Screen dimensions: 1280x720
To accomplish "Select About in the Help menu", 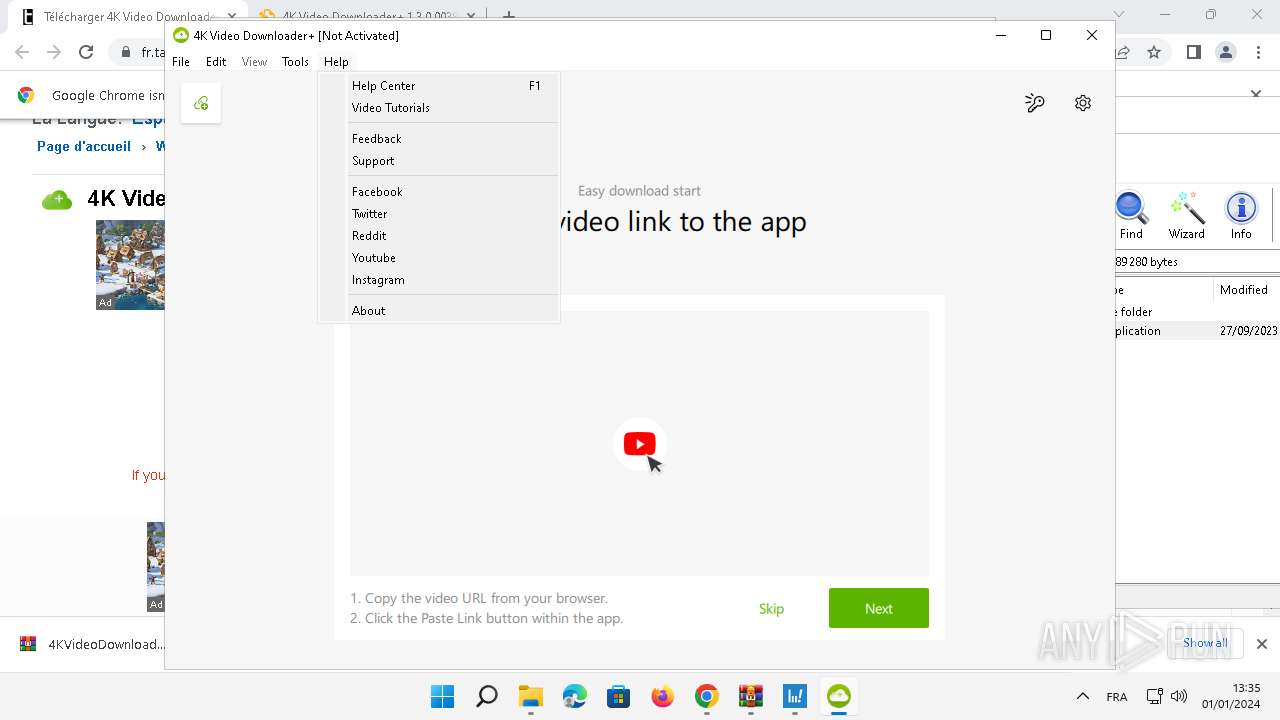I will coord(439,311).
